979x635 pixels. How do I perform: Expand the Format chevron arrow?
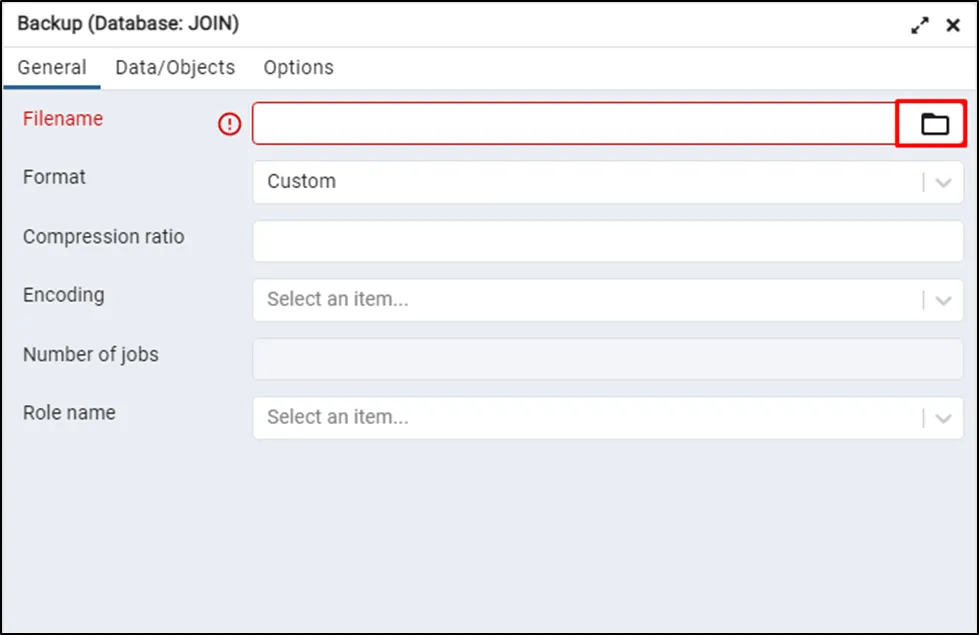tap(943, 183)
